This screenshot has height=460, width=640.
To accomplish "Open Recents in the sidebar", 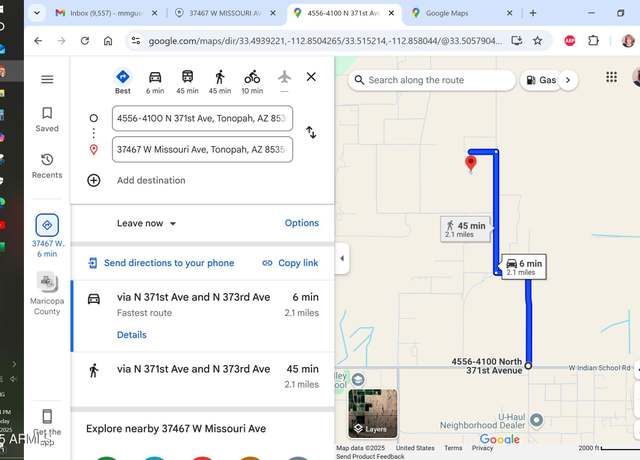I will (x=47, y=166).
